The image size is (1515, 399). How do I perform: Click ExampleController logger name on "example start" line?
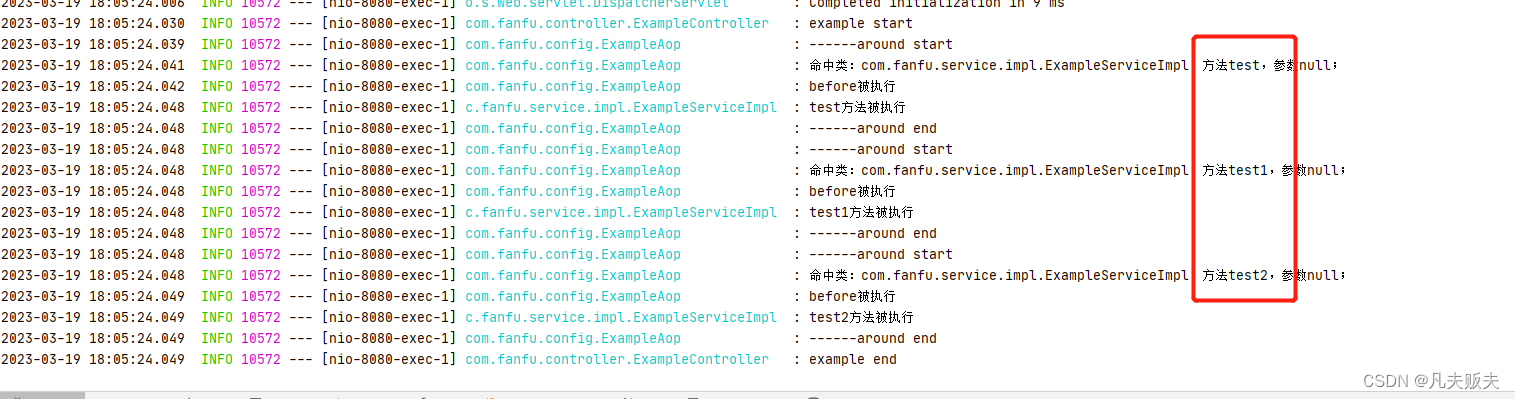[617, 23]
